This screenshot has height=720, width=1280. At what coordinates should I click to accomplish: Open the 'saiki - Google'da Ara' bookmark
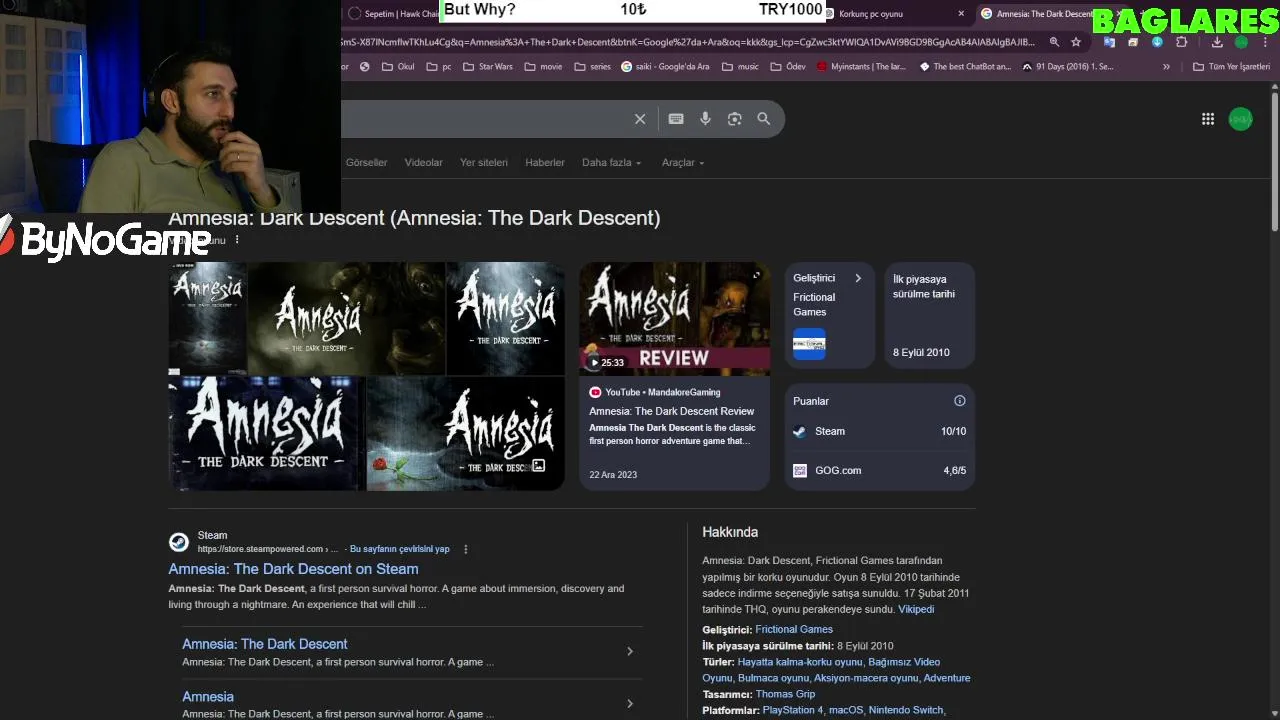tap(665, 67)
